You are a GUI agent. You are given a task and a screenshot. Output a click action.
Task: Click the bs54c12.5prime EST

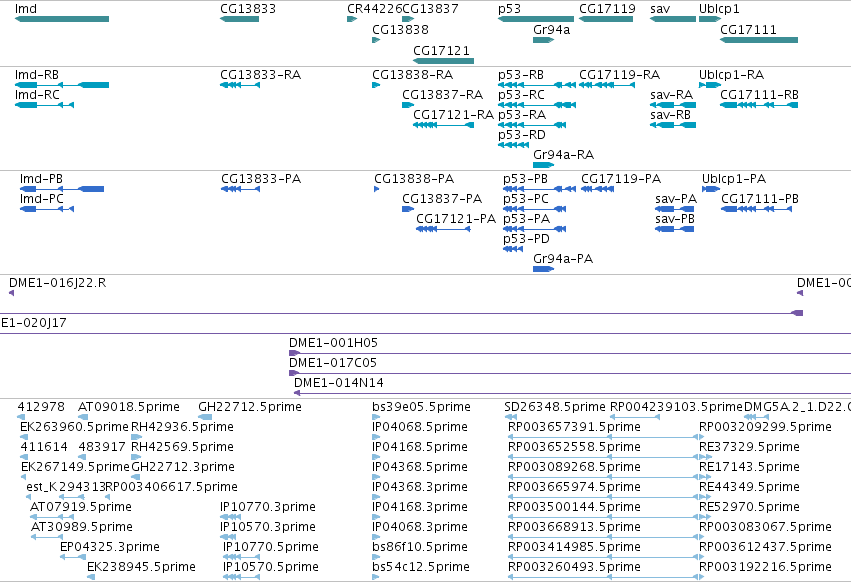(x=376, y=577)
